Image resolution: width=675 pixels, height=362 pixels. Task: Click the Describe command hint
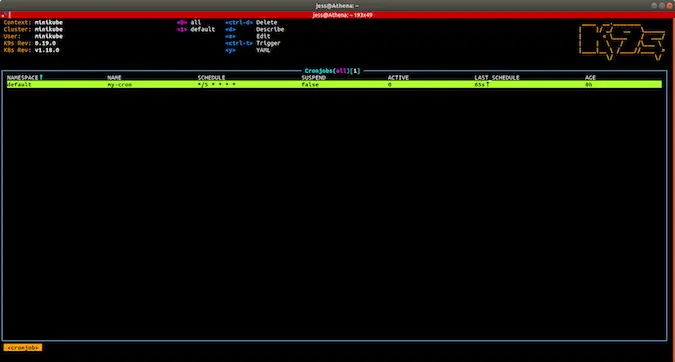coord(270,29)
